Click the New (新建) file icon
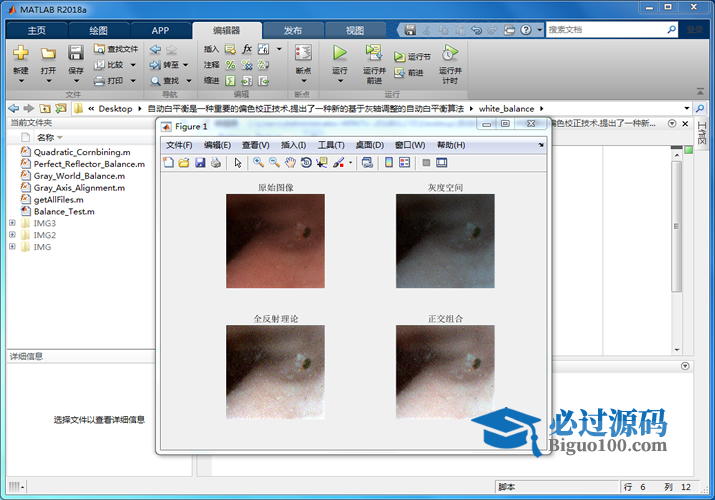Screen dimensions: 715x500 (x=21, y=53)
